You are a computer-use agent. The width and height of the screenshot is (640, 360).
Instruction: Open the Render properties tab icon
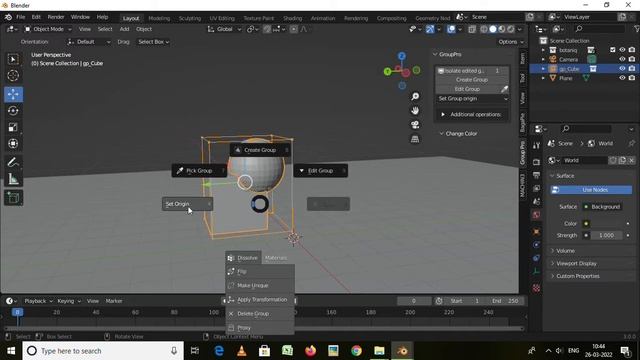[536, 162]
